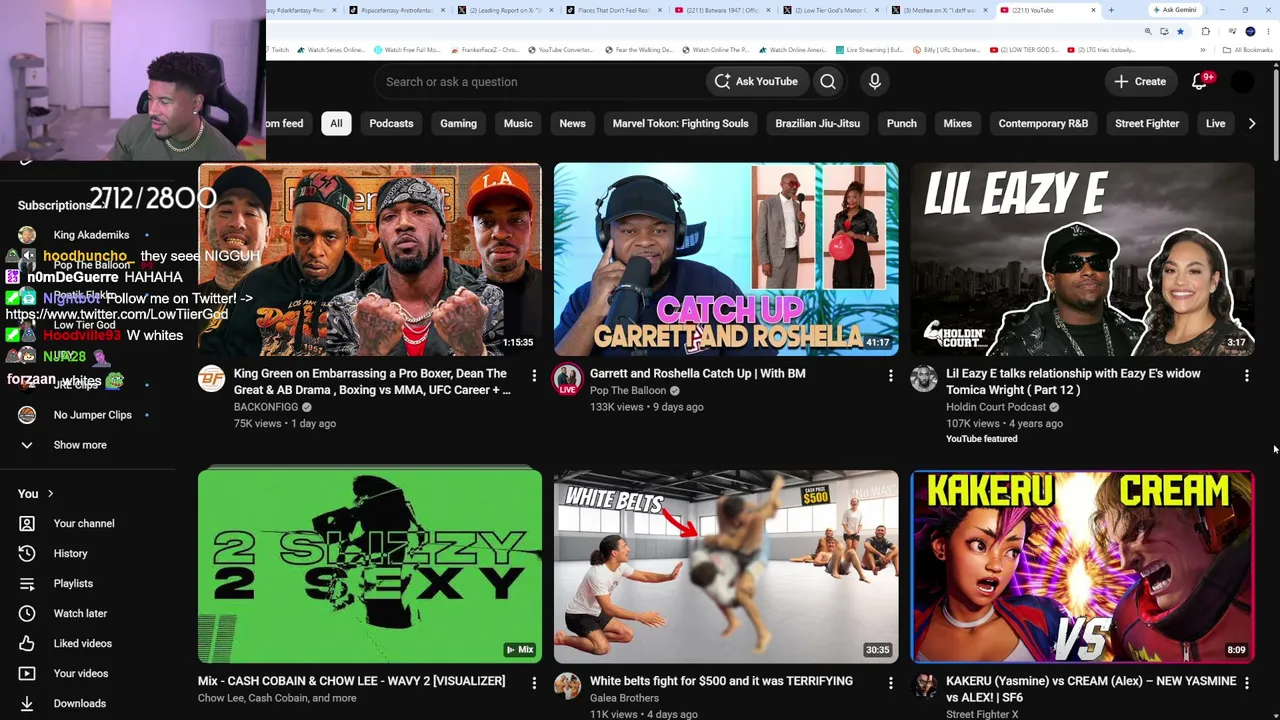
Task: Open the browser extensions puzzle icon
Action: (x=1206, y=31)
